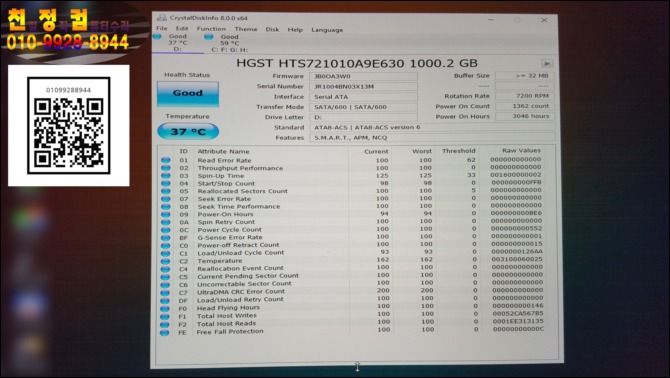Click the Interface Serial ATA field
670x378 pixels.
click(x=363, y=97)
